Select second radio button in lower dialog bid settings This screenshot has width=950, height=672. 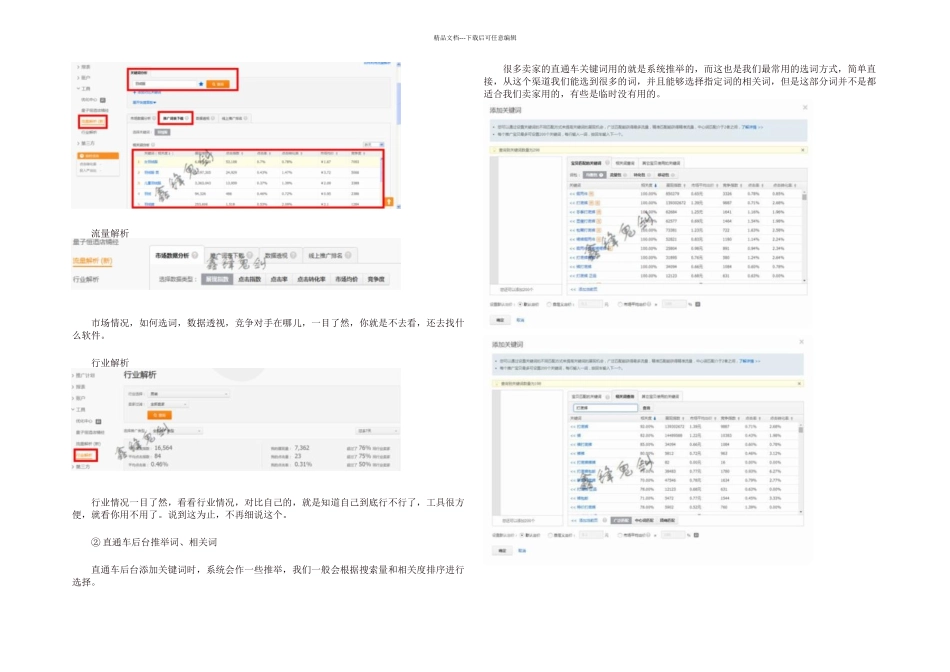pos(550,535)
